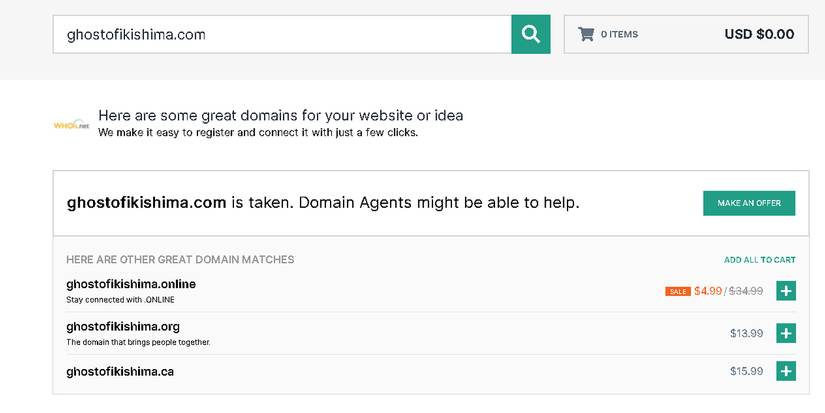Click the ADD ALL TO CART link
Viewport: 825px width, 413px height.
[x=759, y=260]
